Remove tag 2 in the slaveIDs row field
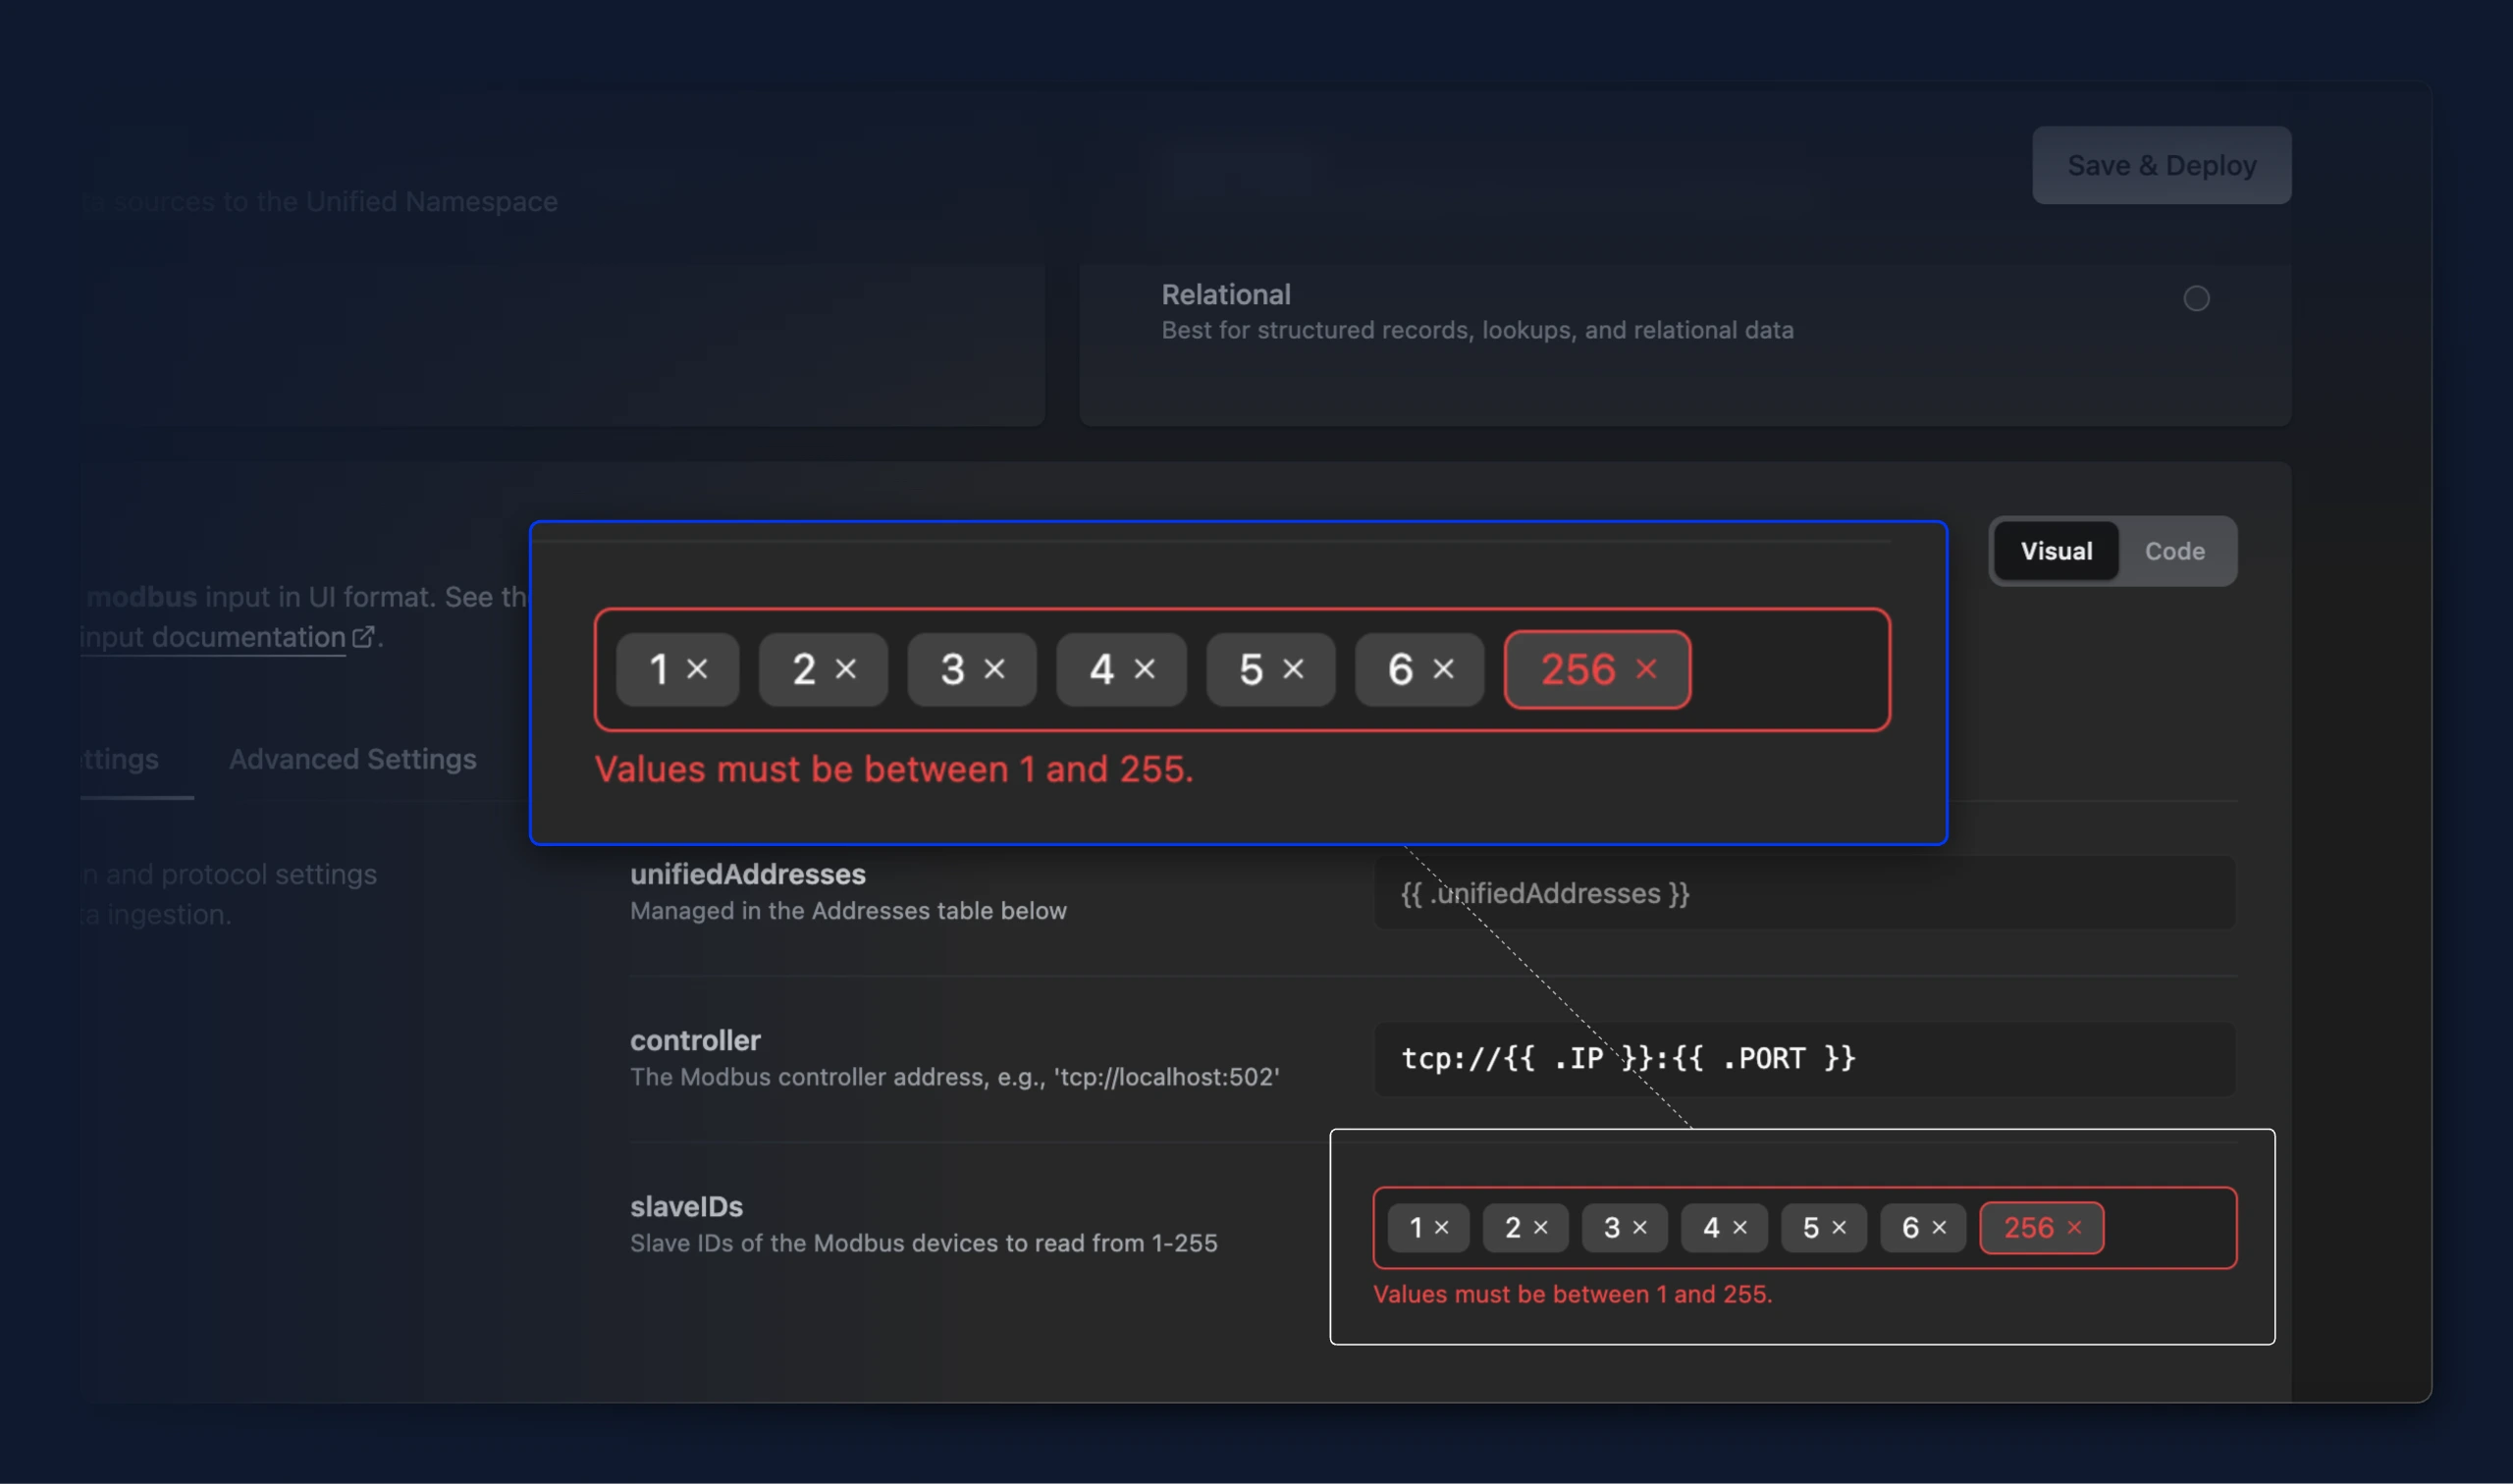Image resolution: width=2513 pixels, height=1484 pixels. pos(1540,1227)
